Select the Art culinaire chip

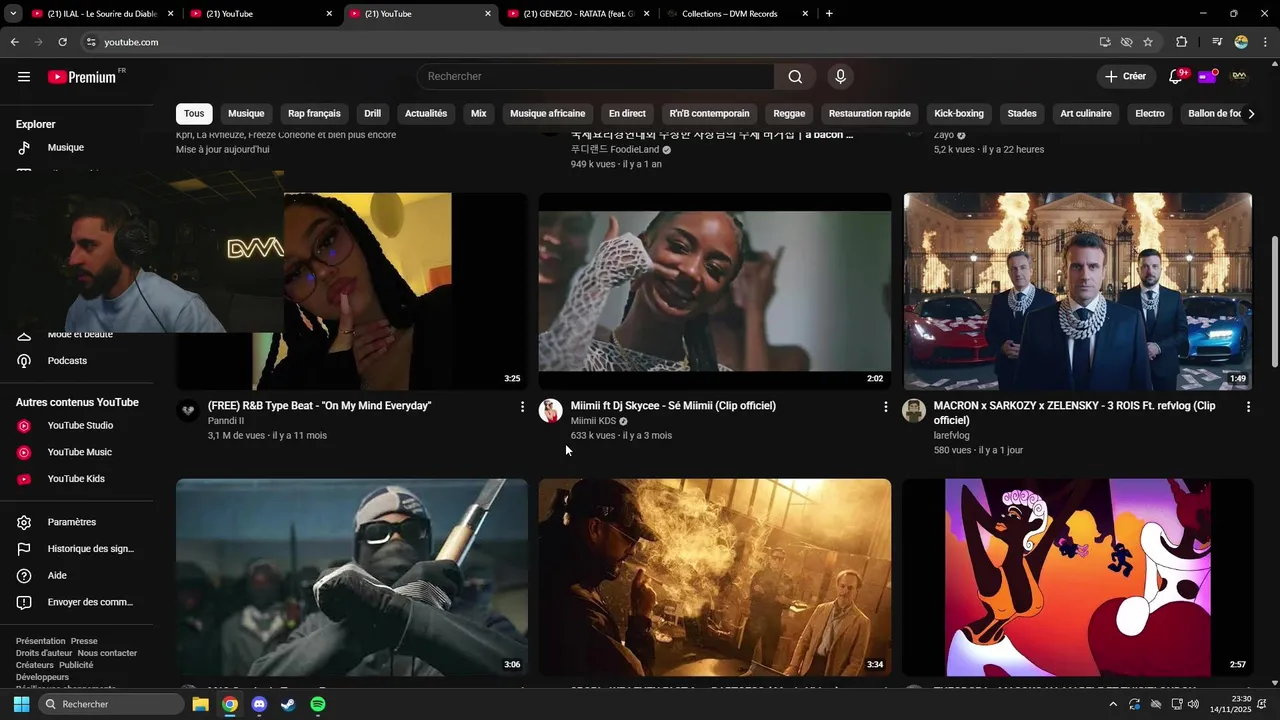pyautogui.click(x=1086, y=113)
